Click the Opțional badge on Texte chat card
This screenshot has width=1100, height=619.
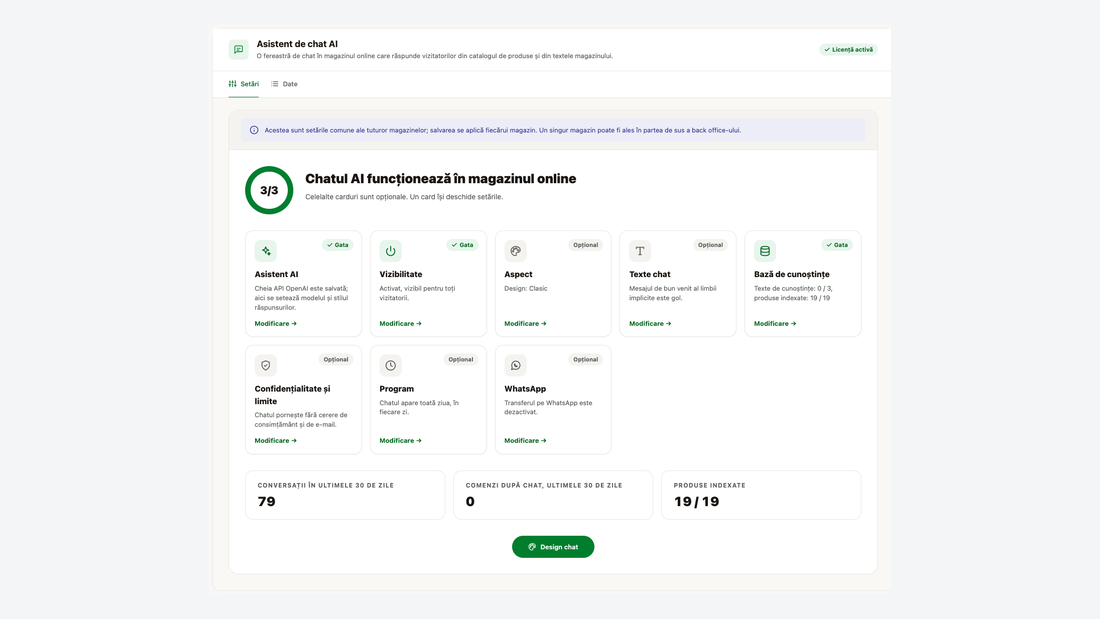710,245
